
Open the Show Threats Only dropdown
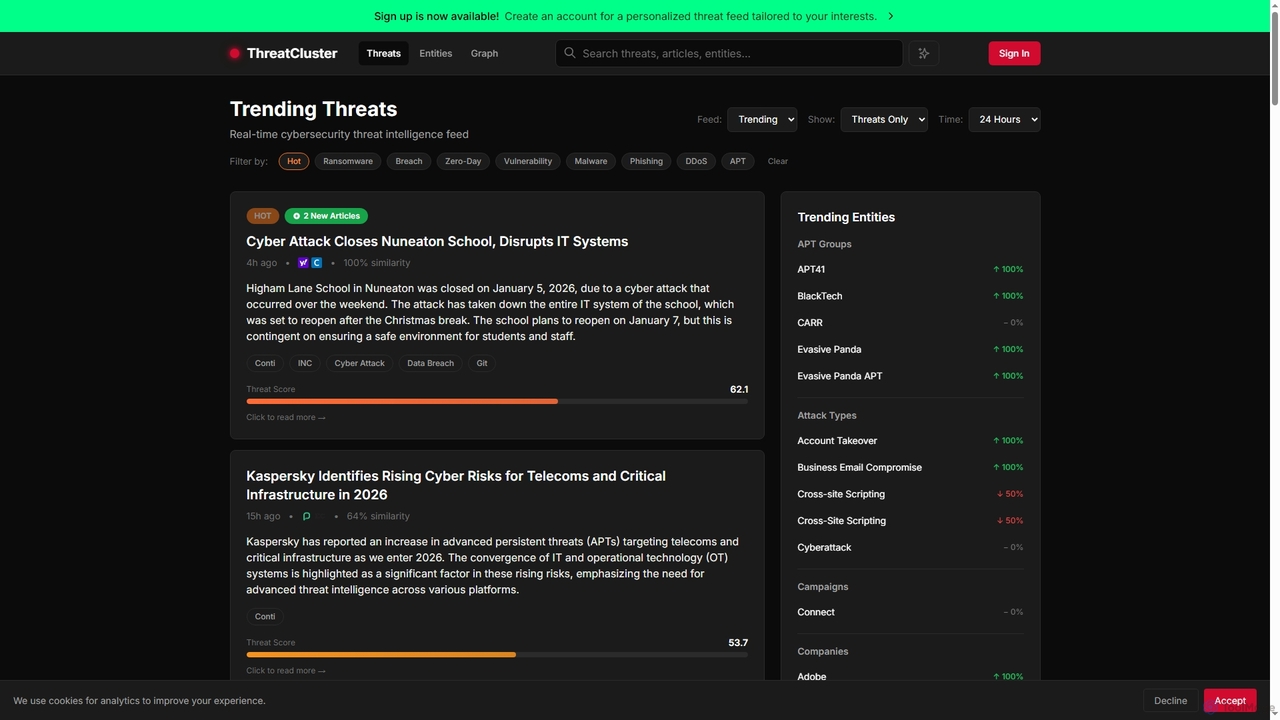click(x=884, y=119)
